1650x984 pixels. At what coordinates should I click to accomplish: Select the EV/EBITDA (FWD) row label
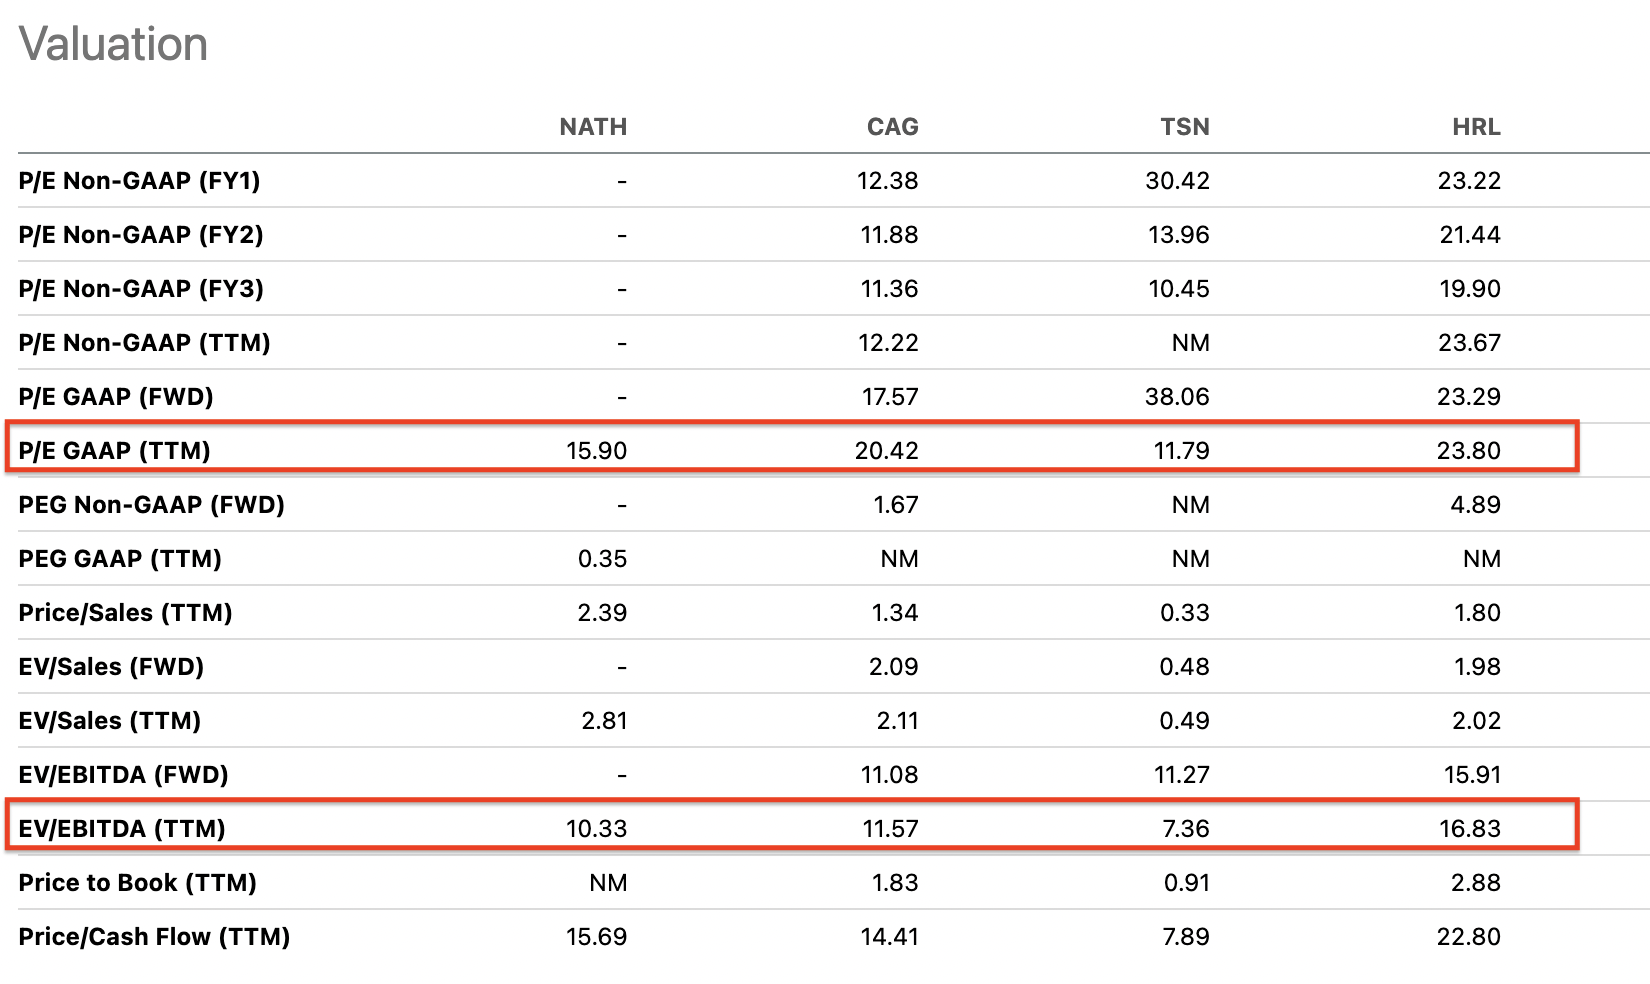pyautogui.click(x=123, y=775)
